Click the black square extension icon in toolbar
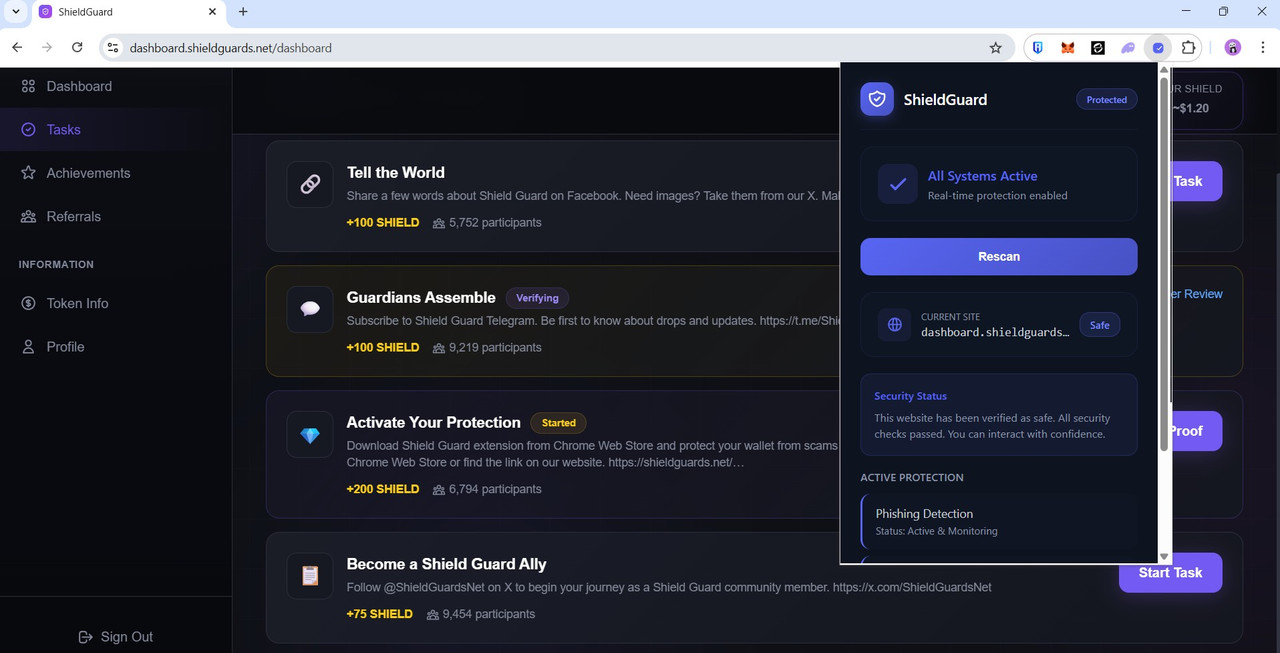Image resolution: width=1280 pixels, height=653 pixels. pos(1098,47)
